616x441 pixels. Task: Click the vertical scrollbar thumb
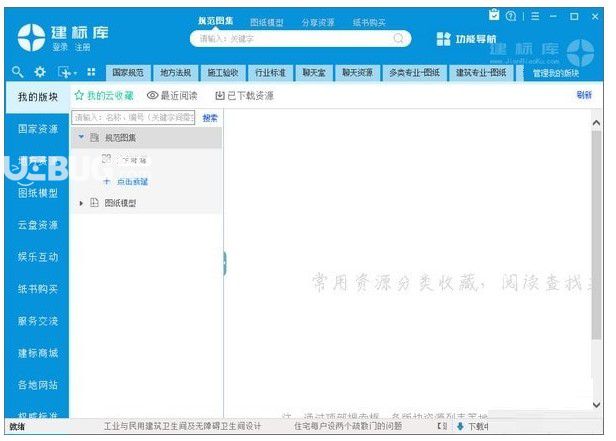[596, 235]
